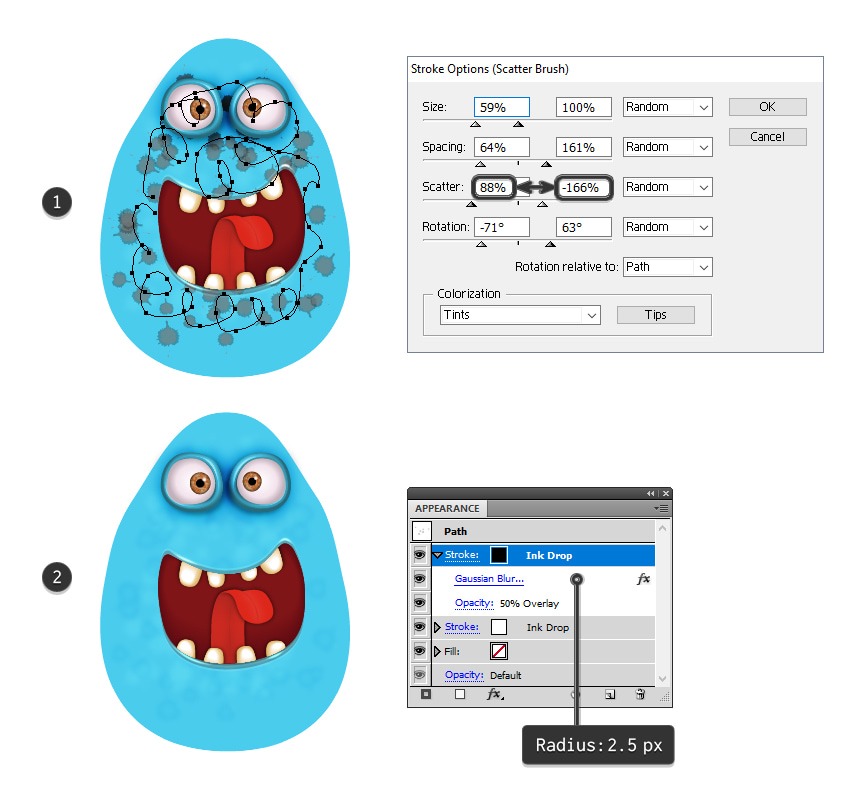Click Add New Fill icon in Appearance panel
This screenshot has height=801, width=850.
coord(460,694)
